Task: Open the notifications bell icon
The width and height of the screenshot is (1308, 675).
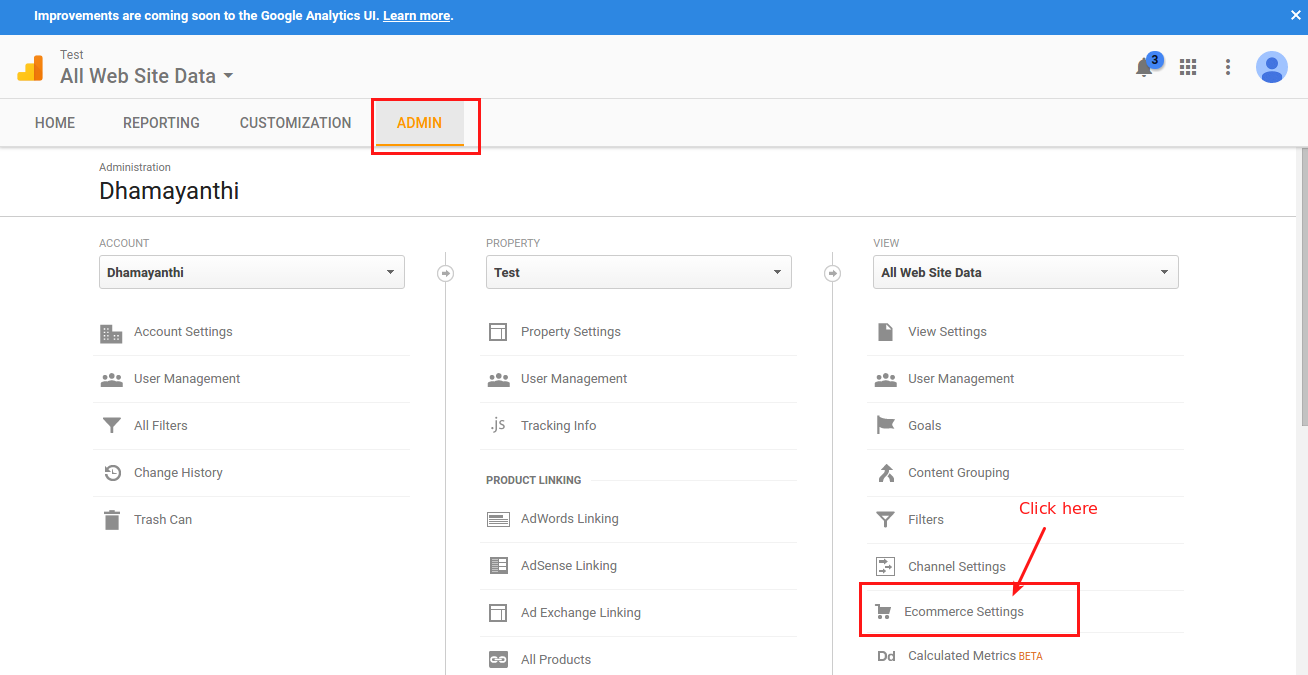Action: point(1144,68)
